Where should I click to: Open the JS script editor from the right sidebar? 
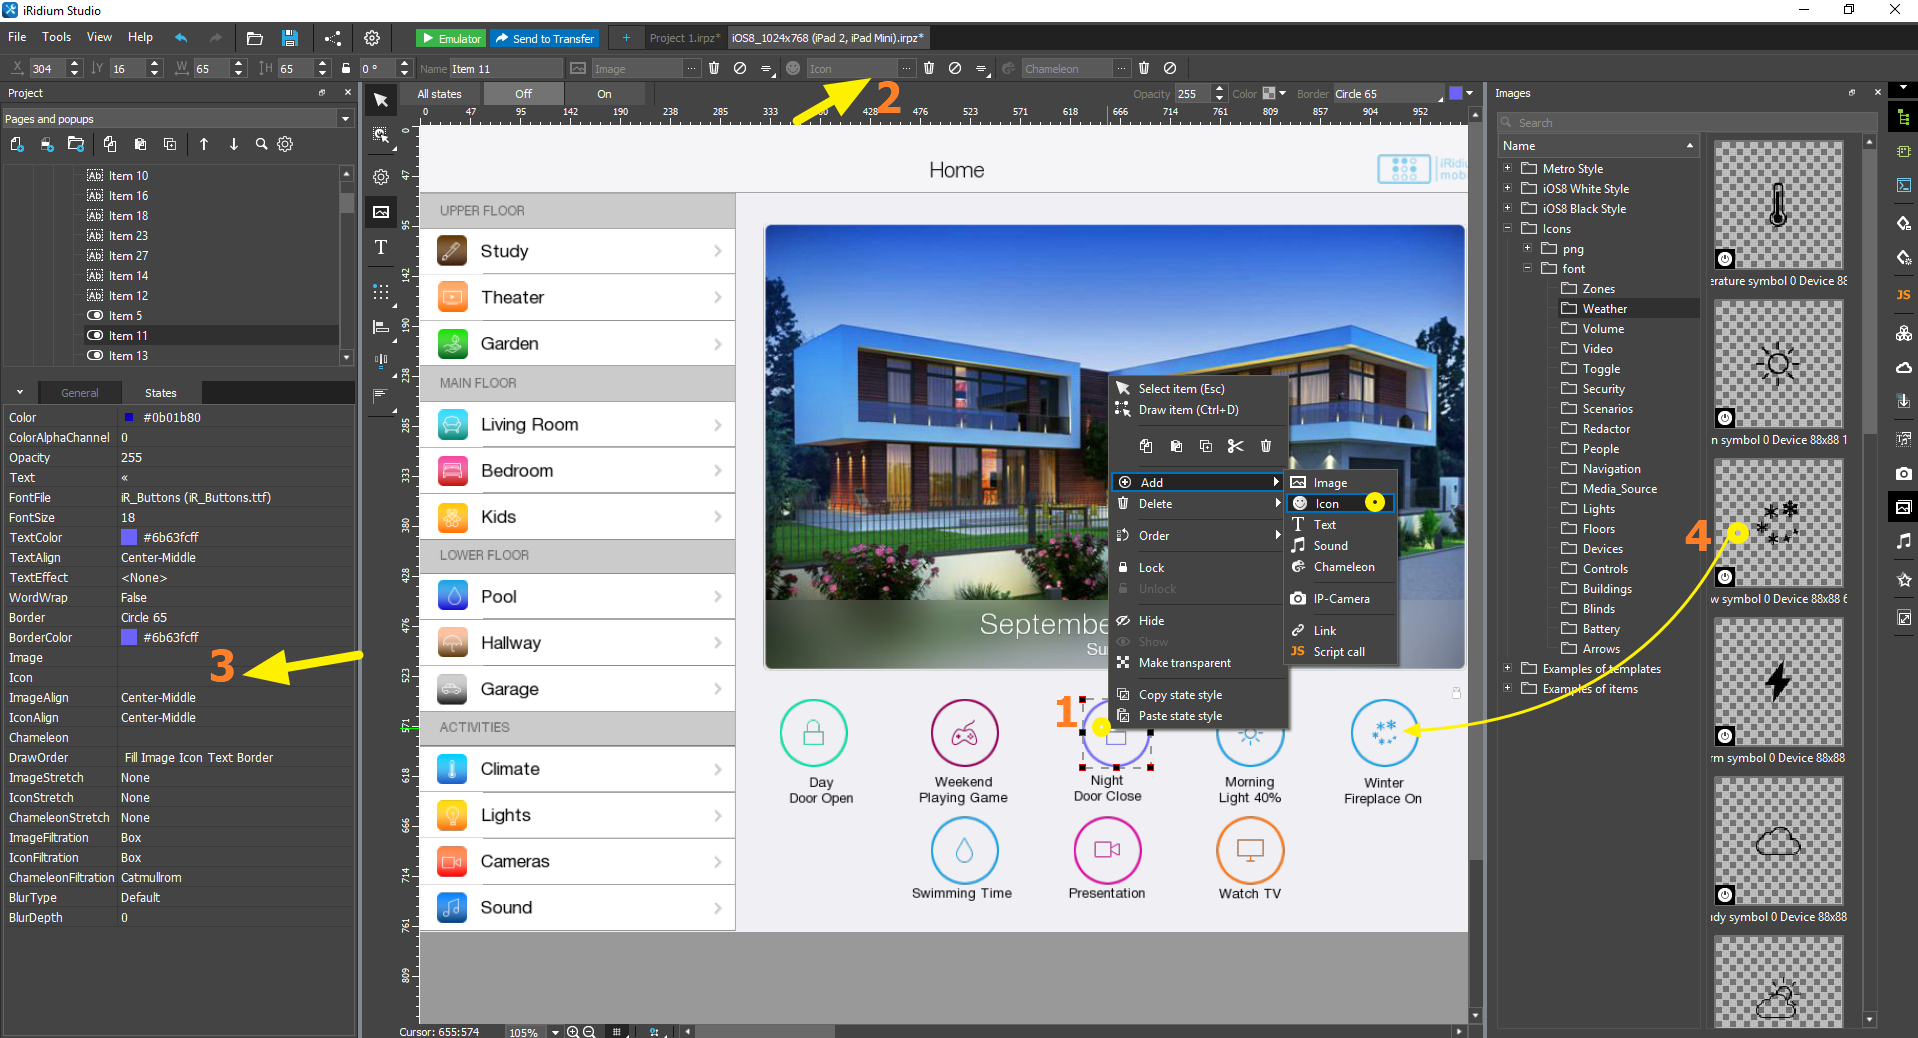click(x=1904, y=294)
